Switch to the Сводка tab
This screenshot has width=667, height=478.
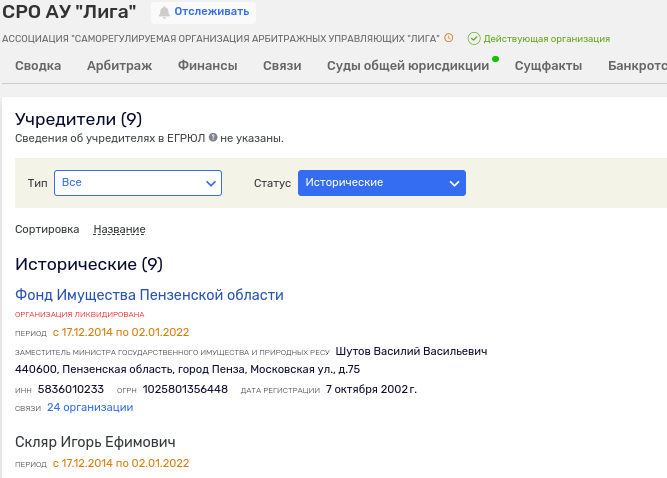(38, 65)
